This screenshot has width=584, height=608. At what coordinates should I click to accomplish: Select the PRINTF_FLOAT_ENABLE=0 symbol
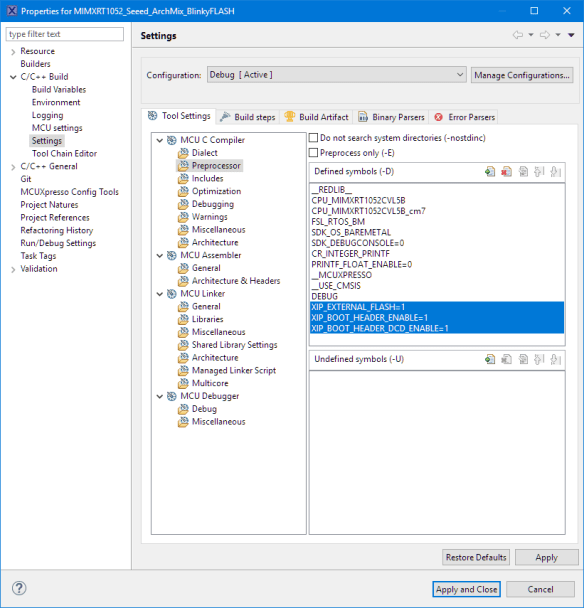pos(361,264)
